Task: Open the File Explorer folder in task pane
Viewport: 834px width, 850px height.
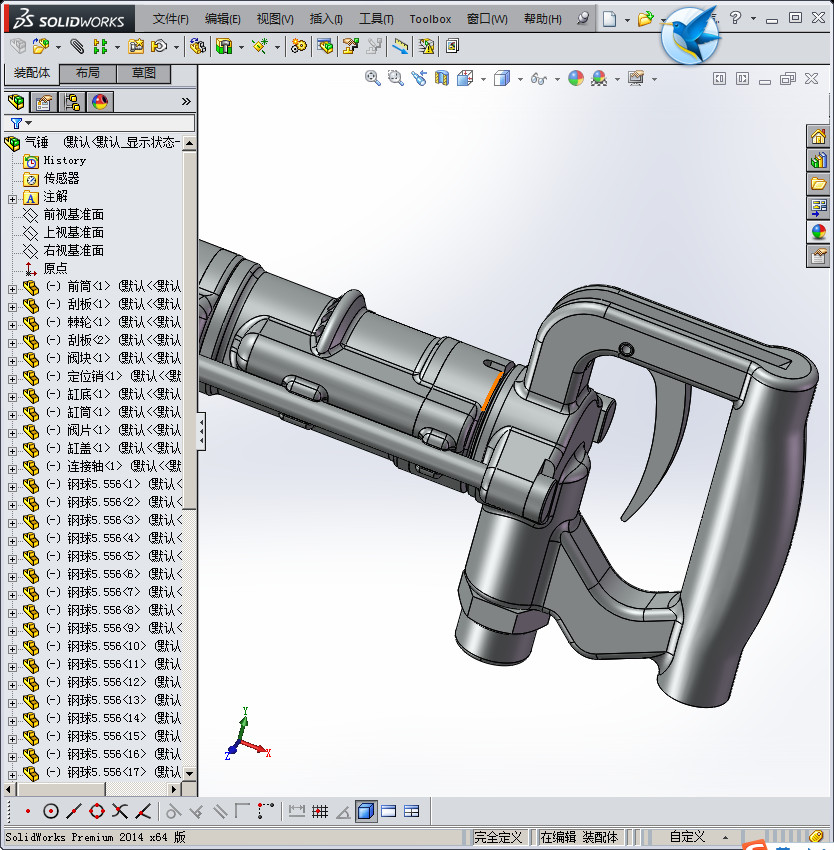Action: [x=818, y=184]
